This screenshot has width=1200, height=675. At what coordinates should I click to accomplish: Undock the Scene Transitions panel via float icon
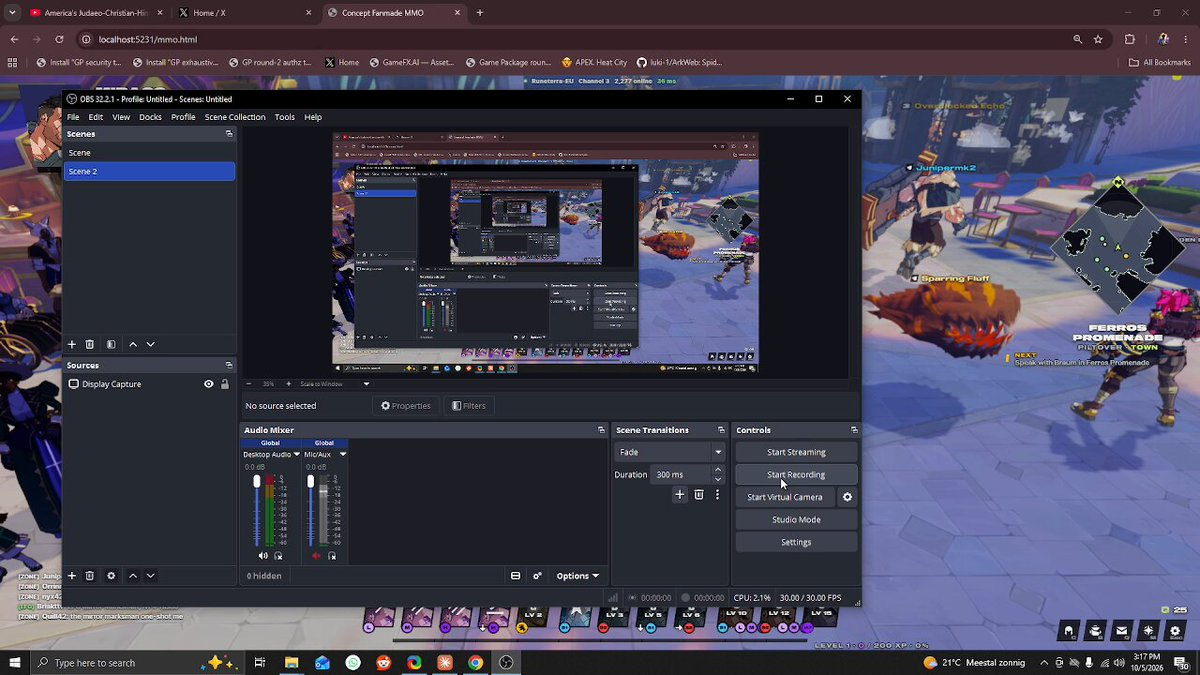click(x=721, y=430)
